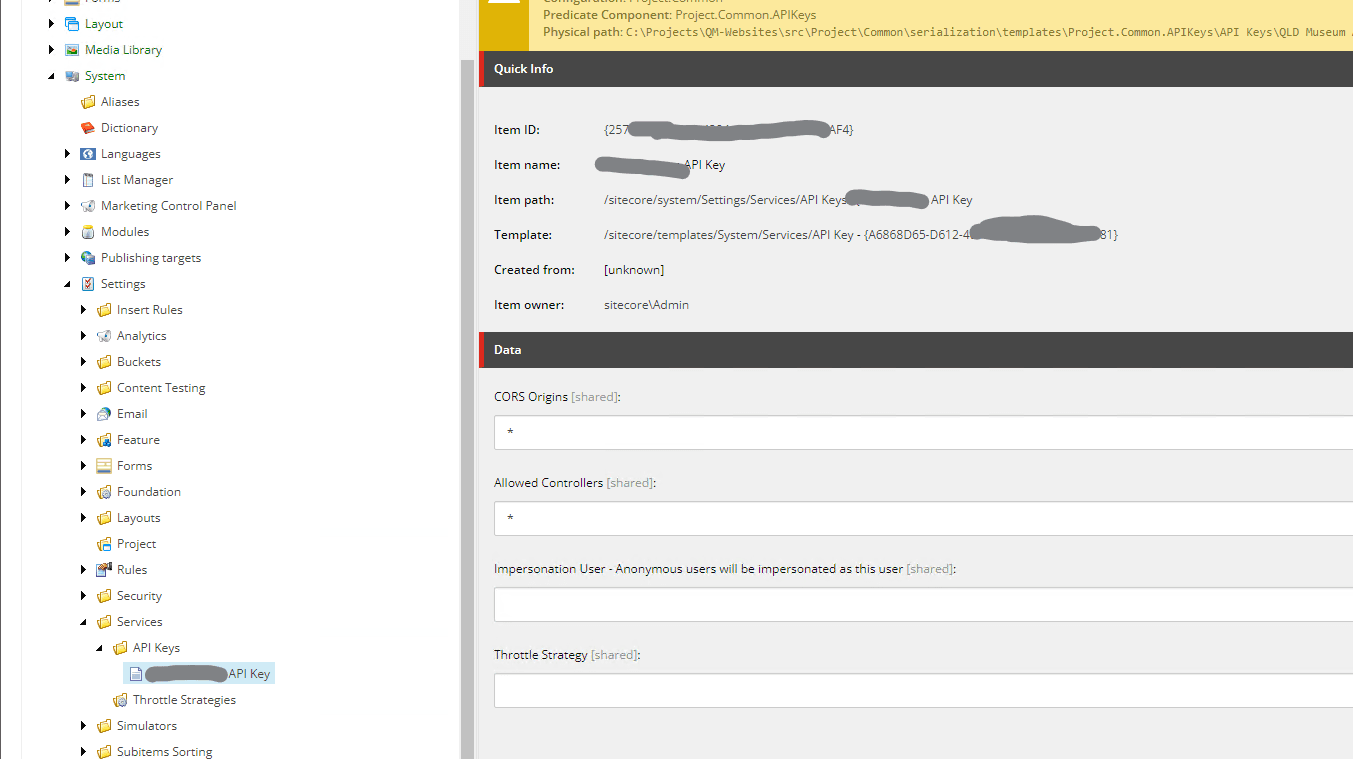The image size is (1353, 759).
Task: Click the sitecore\Admin owner value
Action: pyautogui.click(x=646, y=305)
